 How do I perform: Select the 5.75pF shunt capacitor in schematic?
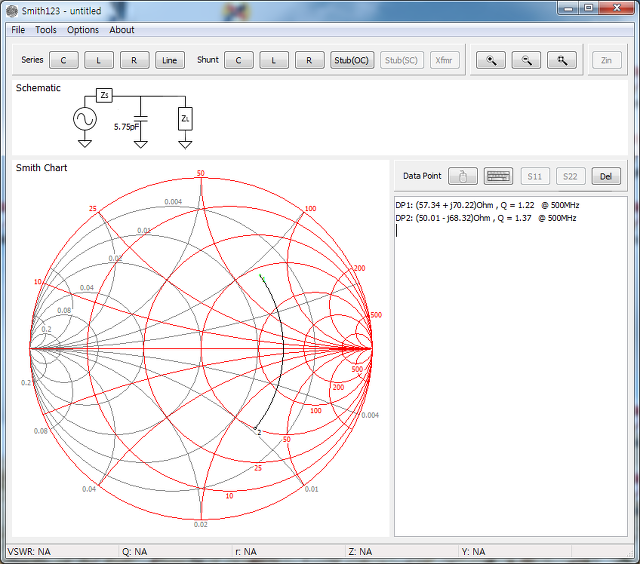[140, 120]
